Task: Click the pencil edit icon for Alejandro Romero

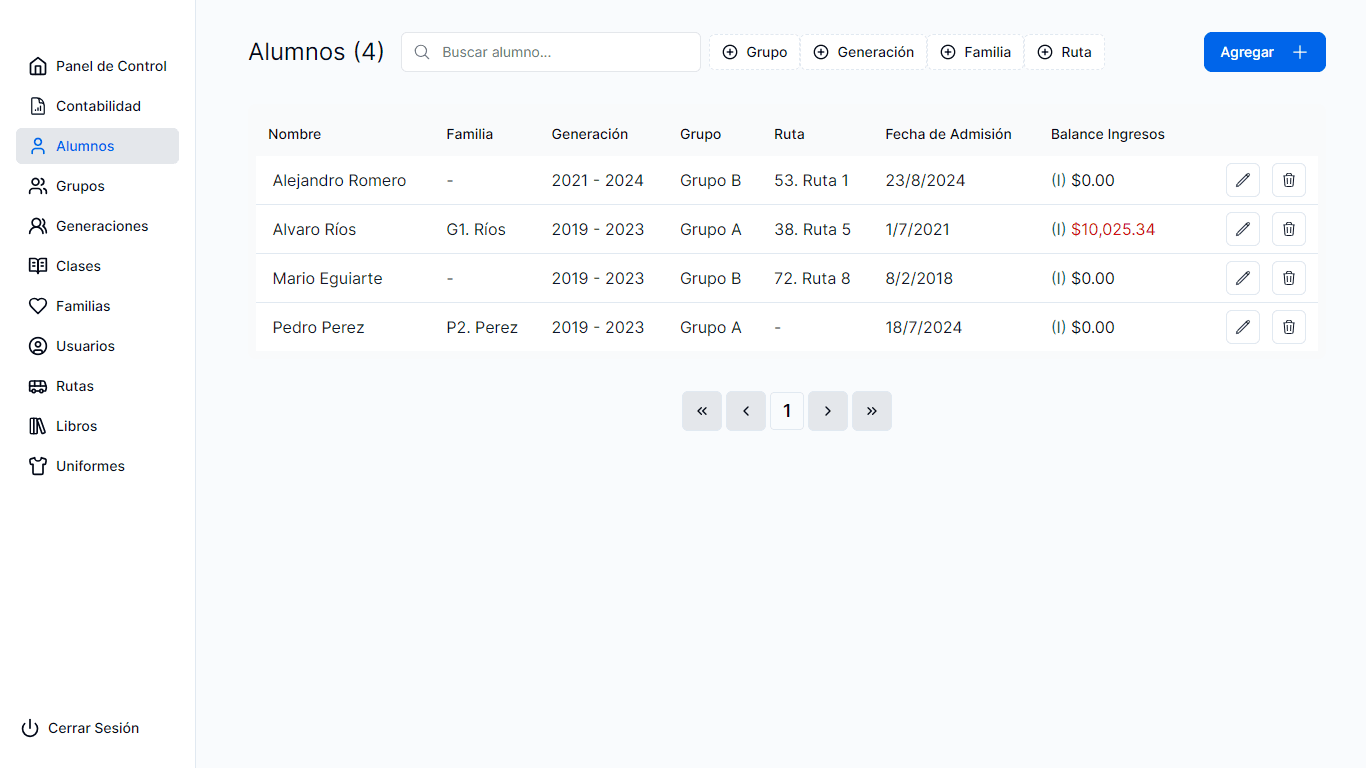Action: click(x=1242, y=180)
